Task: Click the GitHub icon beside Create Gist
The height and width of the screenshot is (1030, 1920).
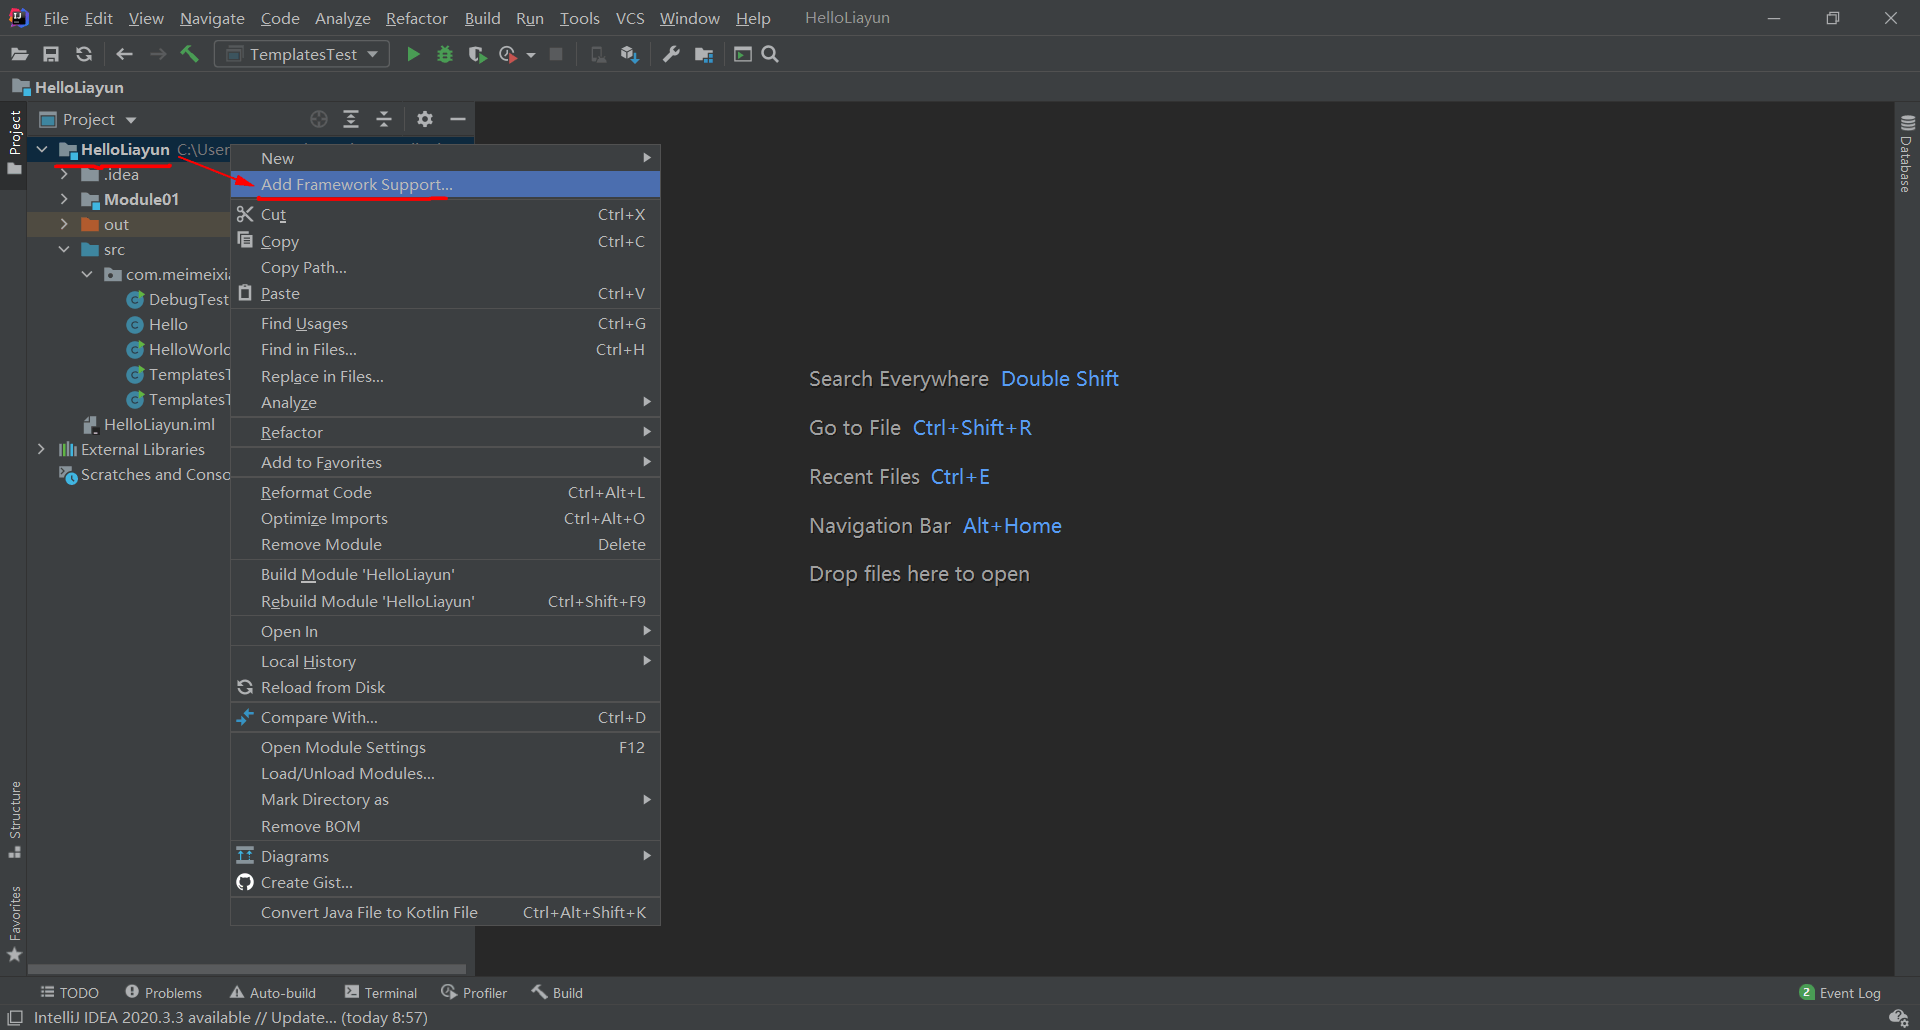Action: [x=245, y=882]
